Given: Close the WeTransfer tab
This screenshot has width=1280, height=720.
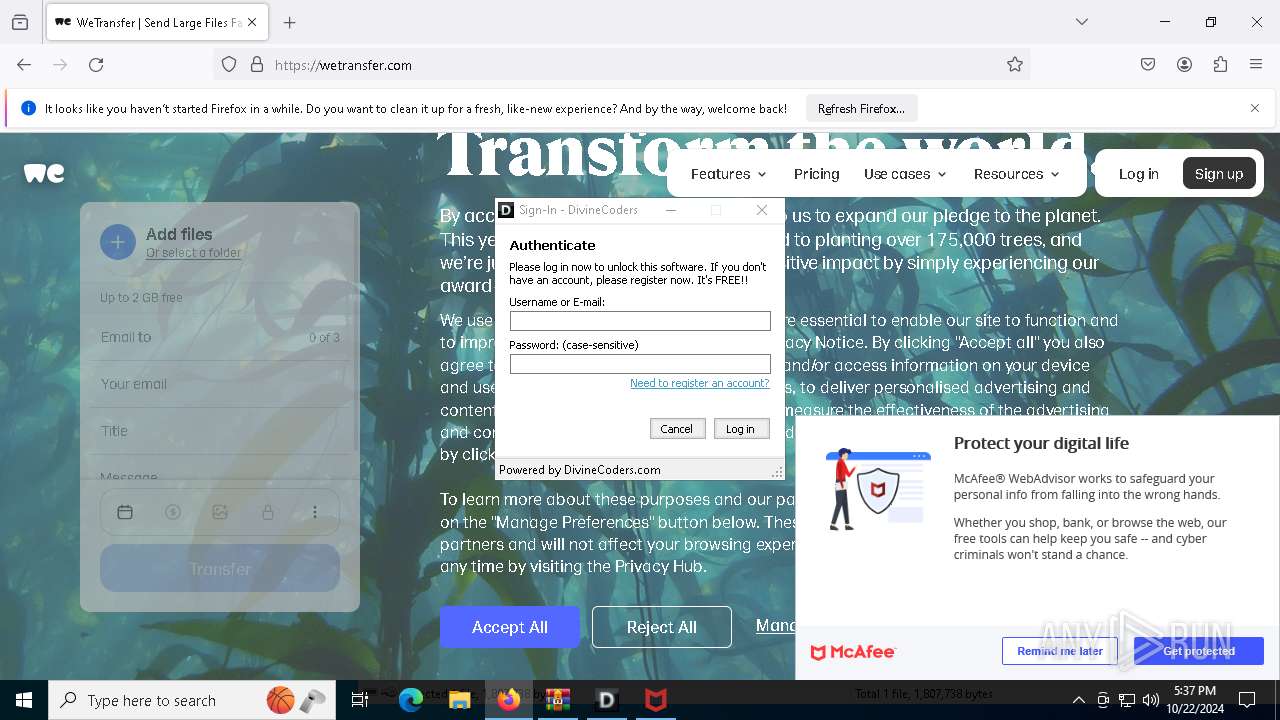Looking at the screenshot, I should coord(252,22).
